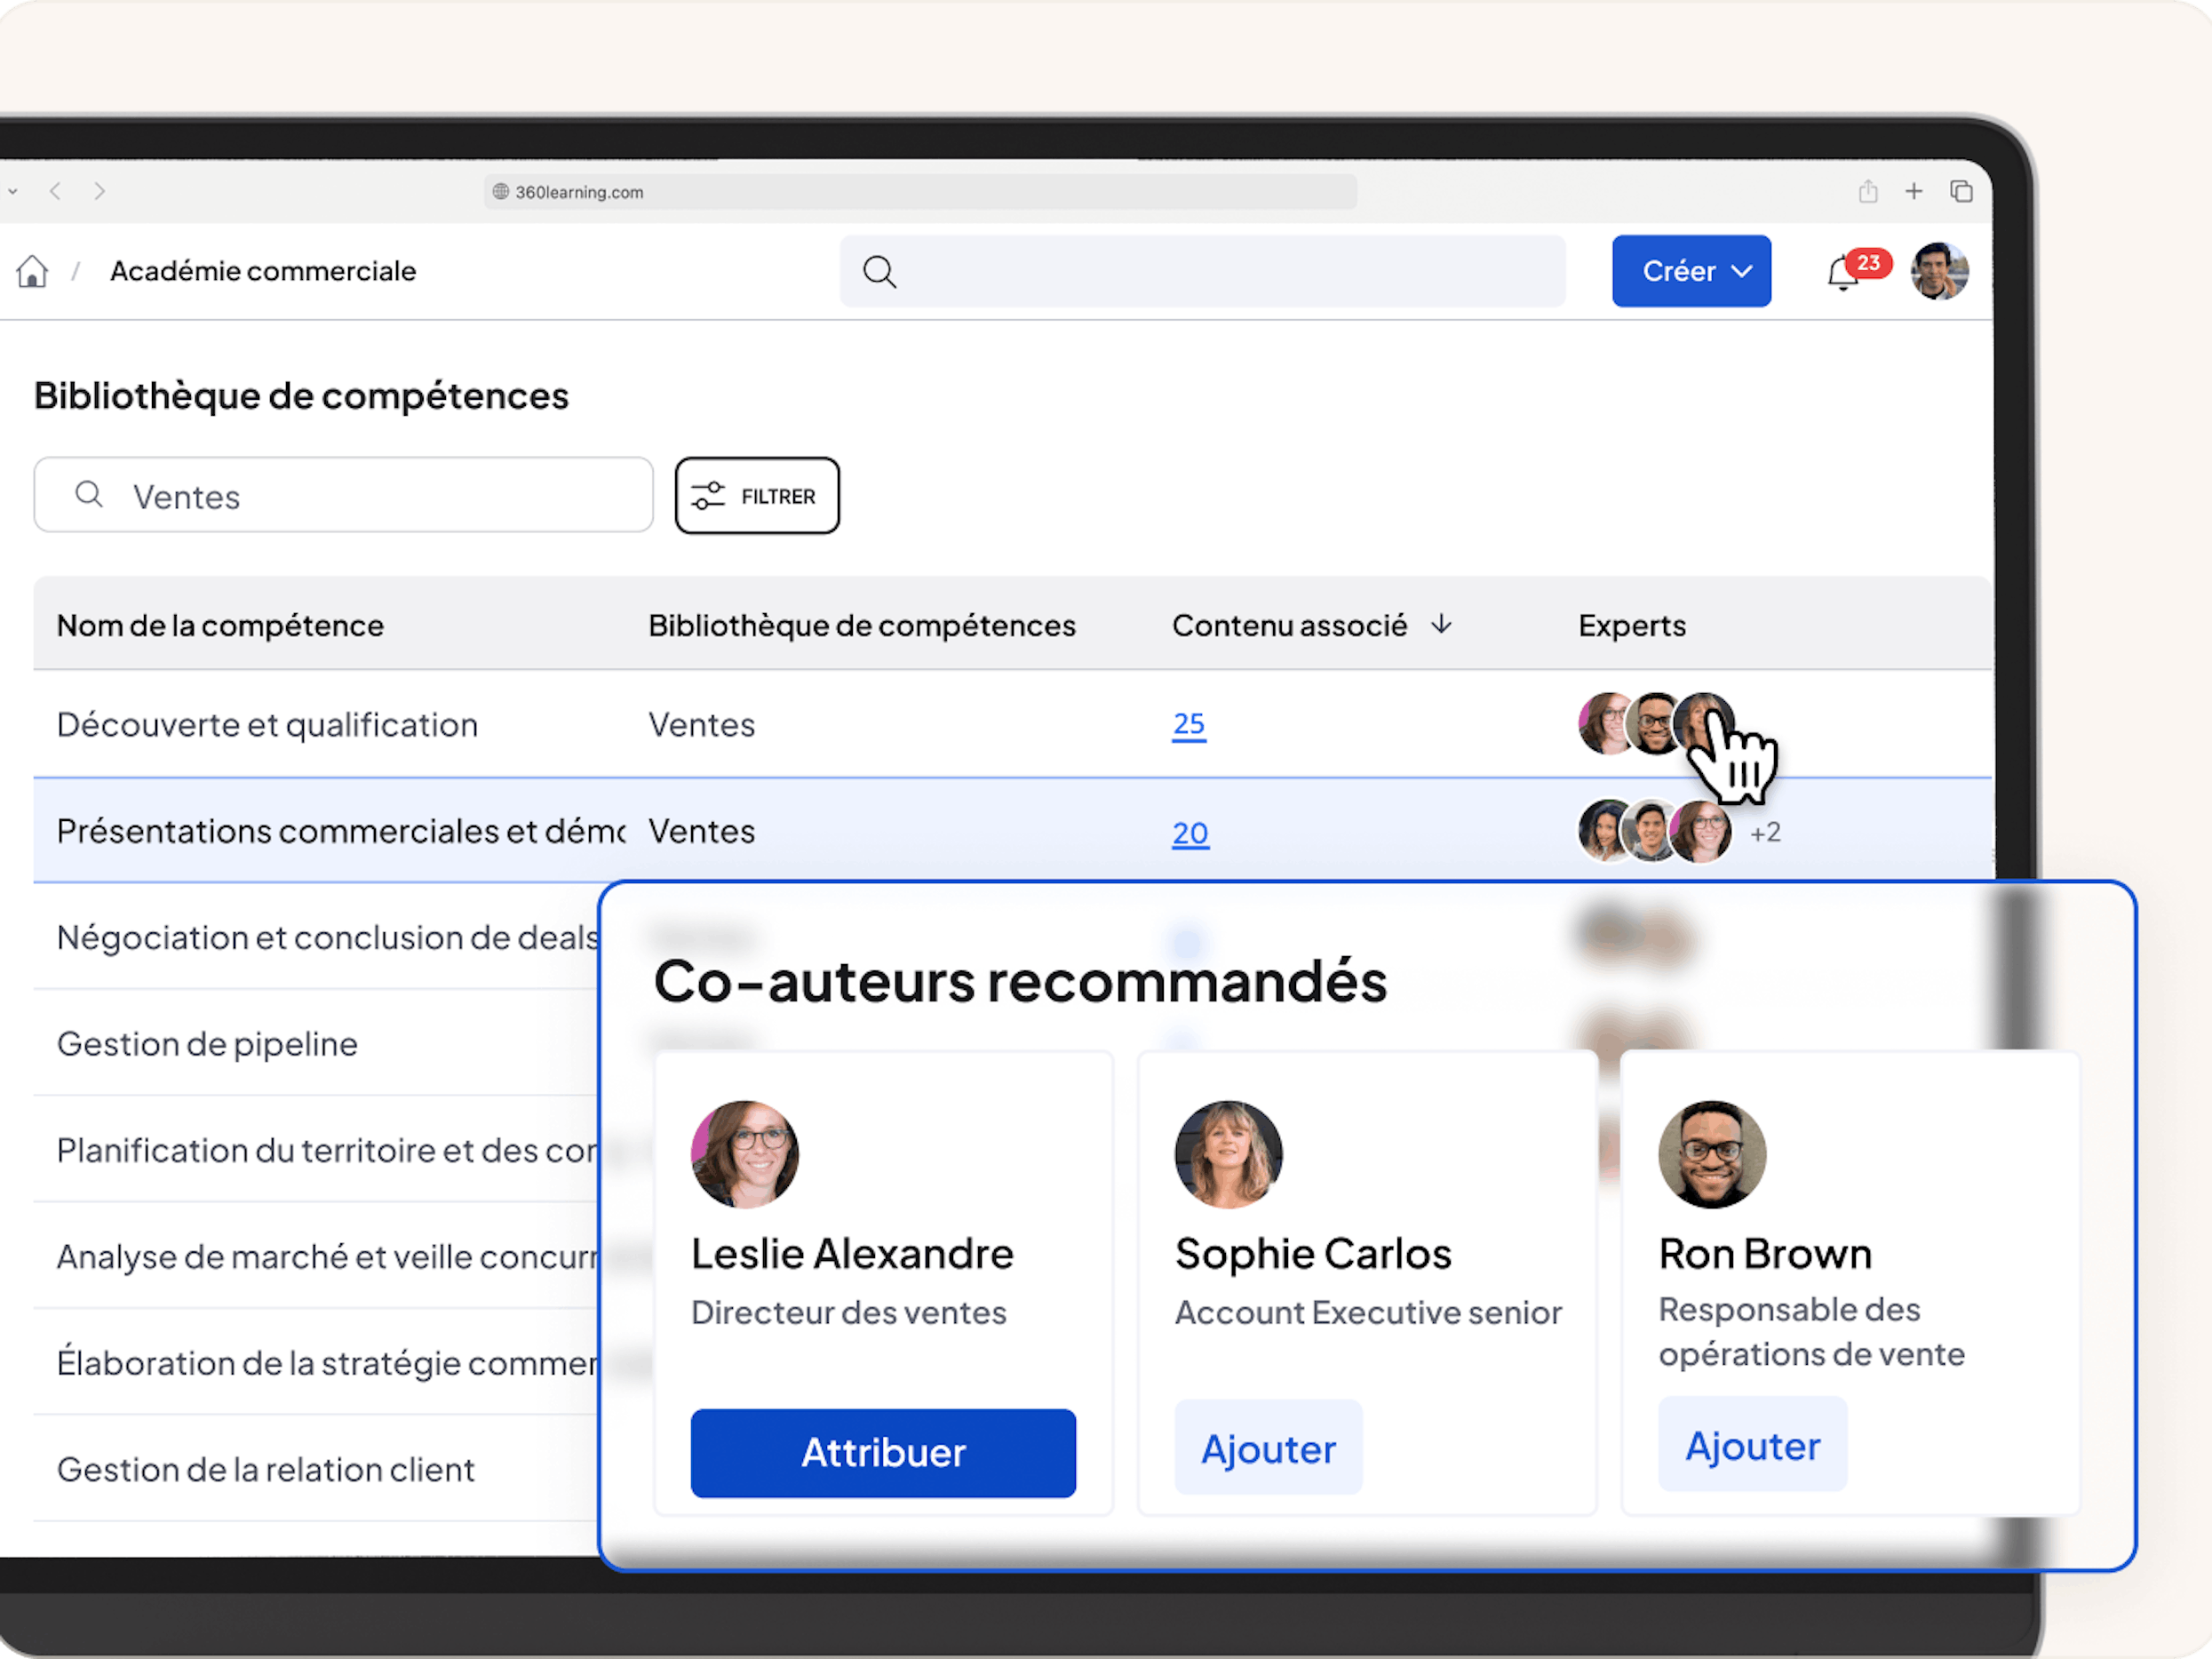2212x1659 pixels.
Task: Open the notifications bell with 23 badge
Action: pyautogui.click(x=1843, y=272)
